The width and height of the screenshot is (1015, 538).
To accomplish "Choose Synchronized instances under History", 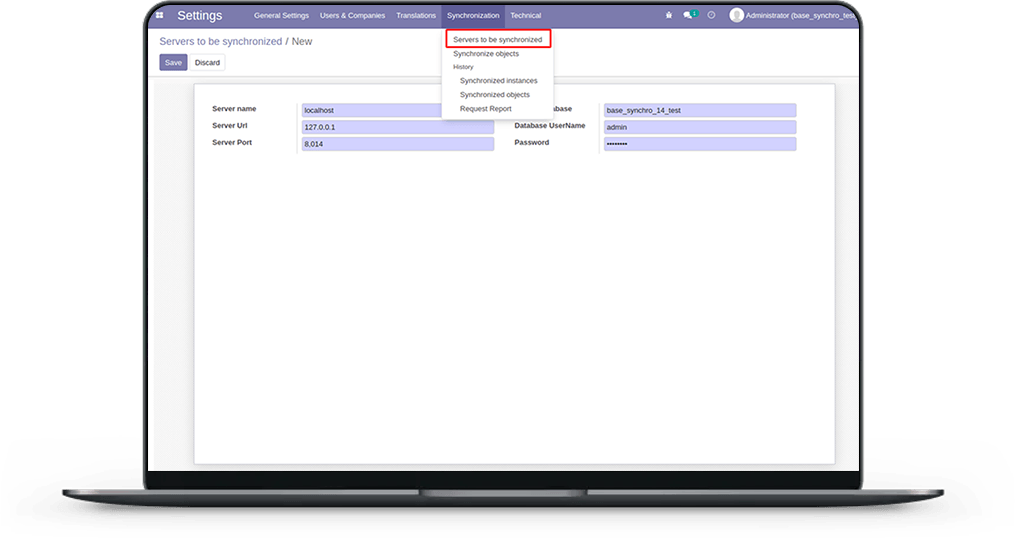I will pos(498,81).
